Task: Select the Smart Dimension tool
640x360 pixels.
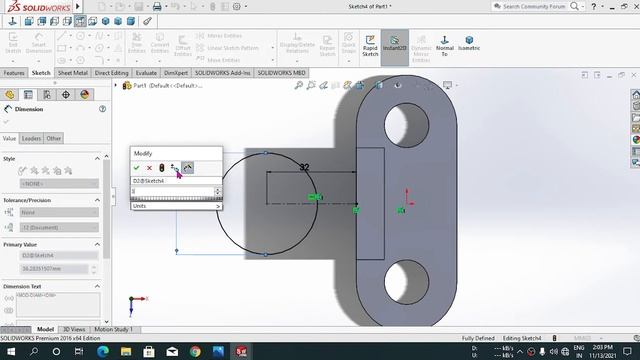Action: tap(39, 43)
